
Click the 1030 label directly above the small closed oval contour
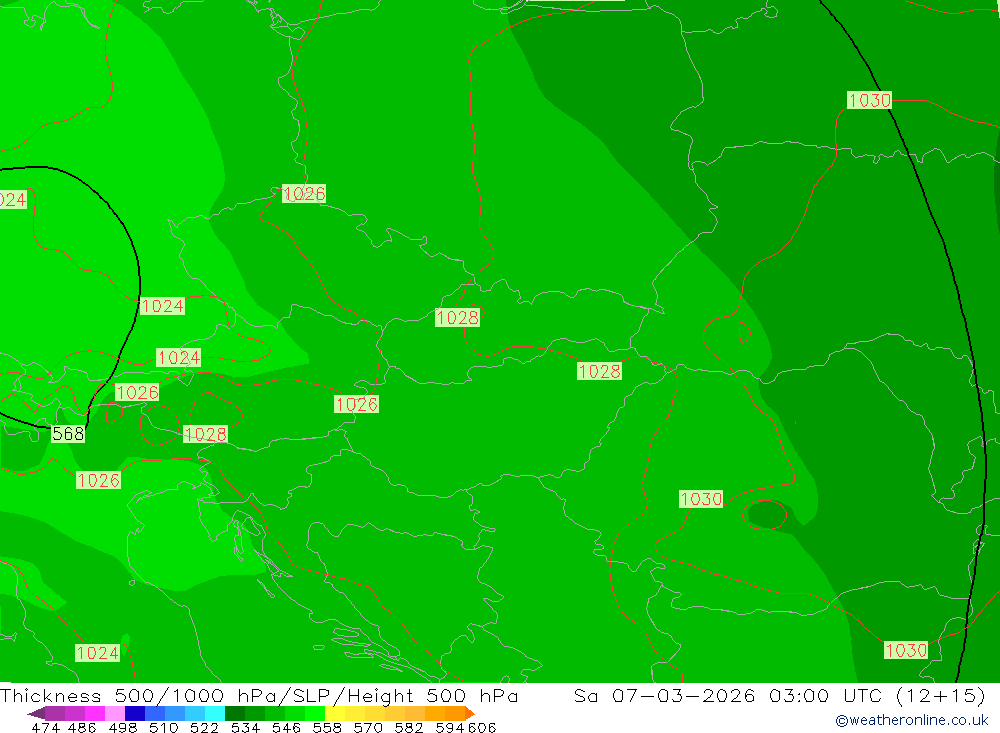tap(701, 498)
